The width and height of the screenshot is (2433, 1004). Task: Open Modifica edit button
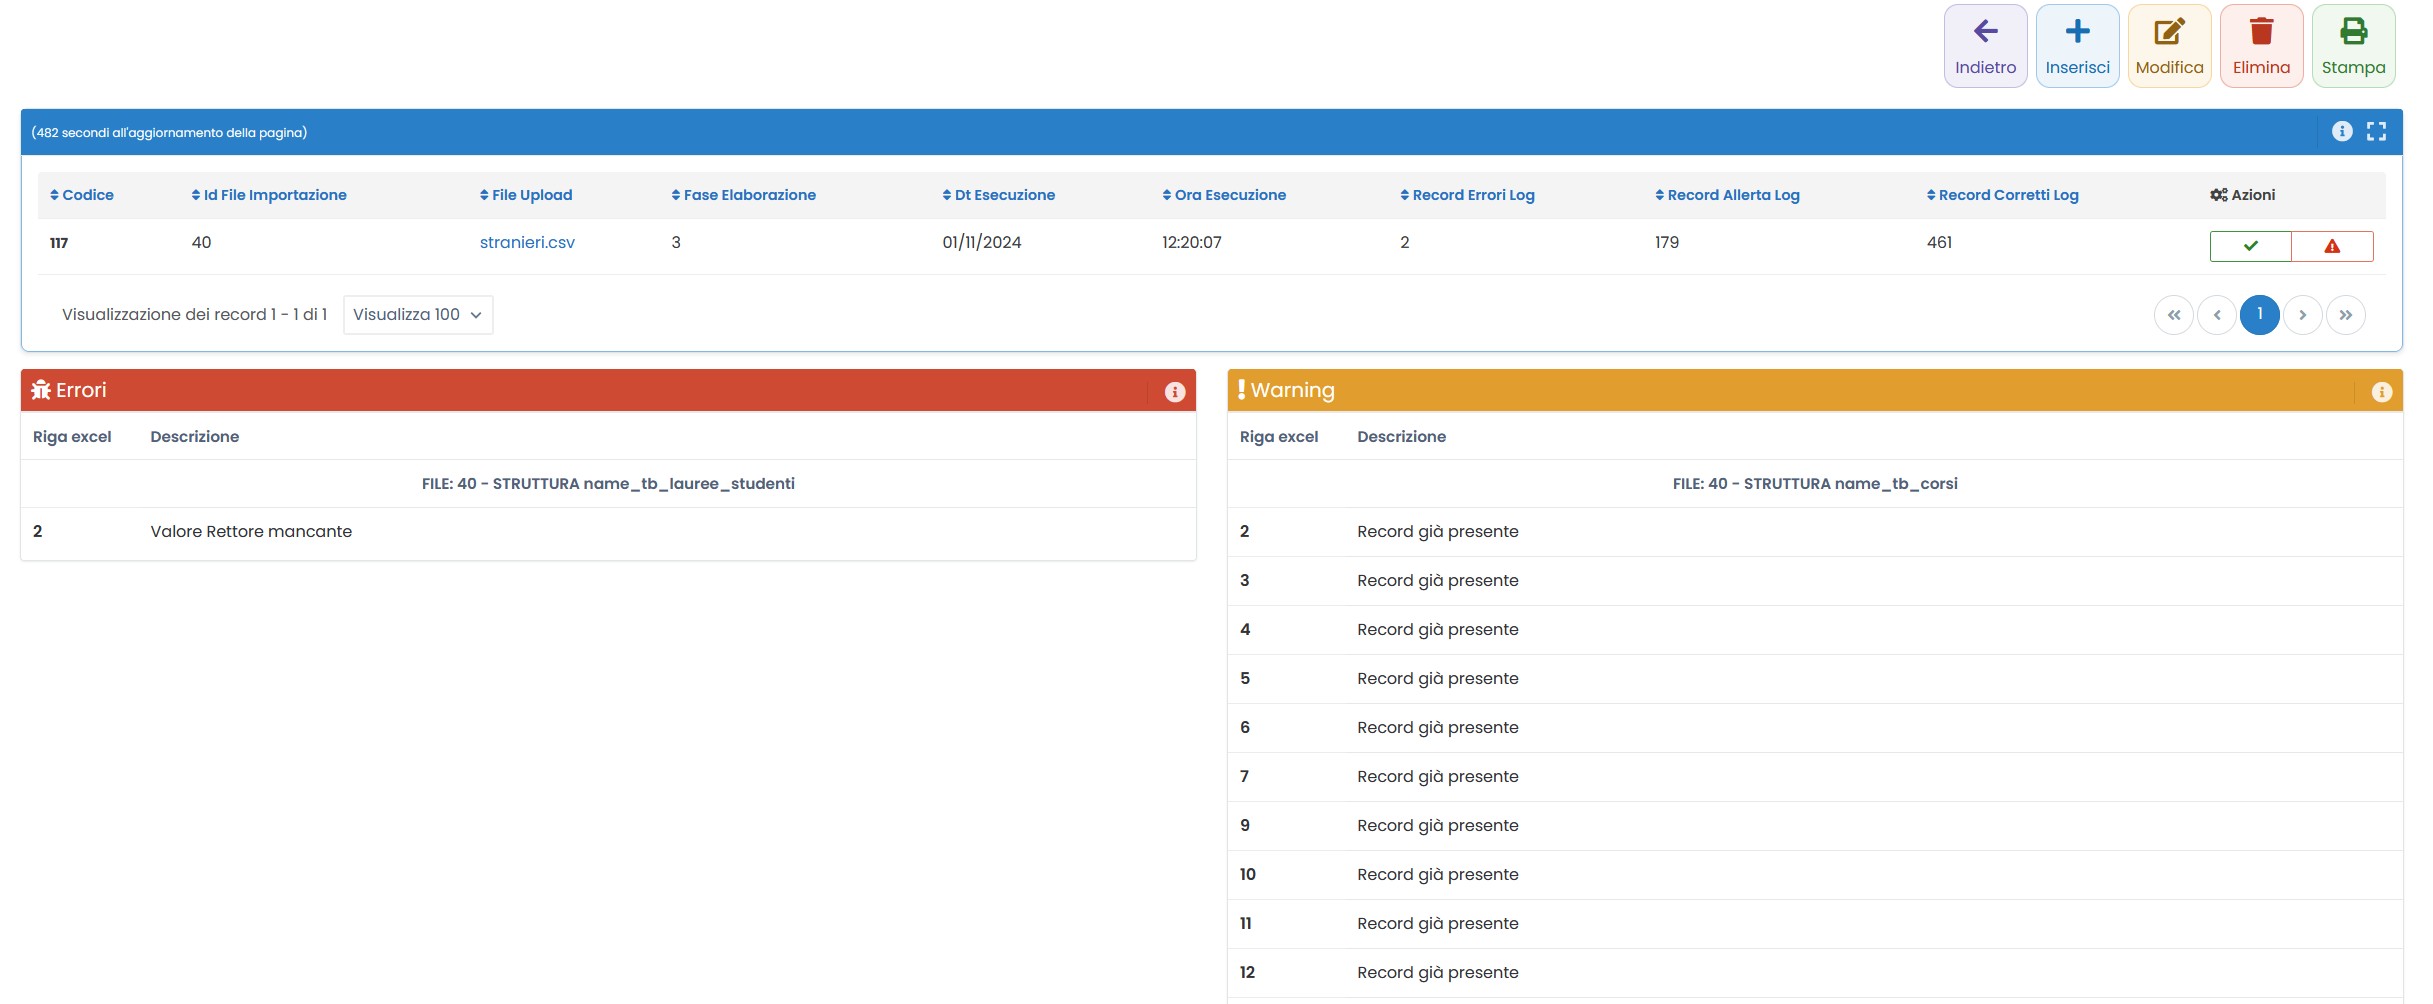(2169, 46)
